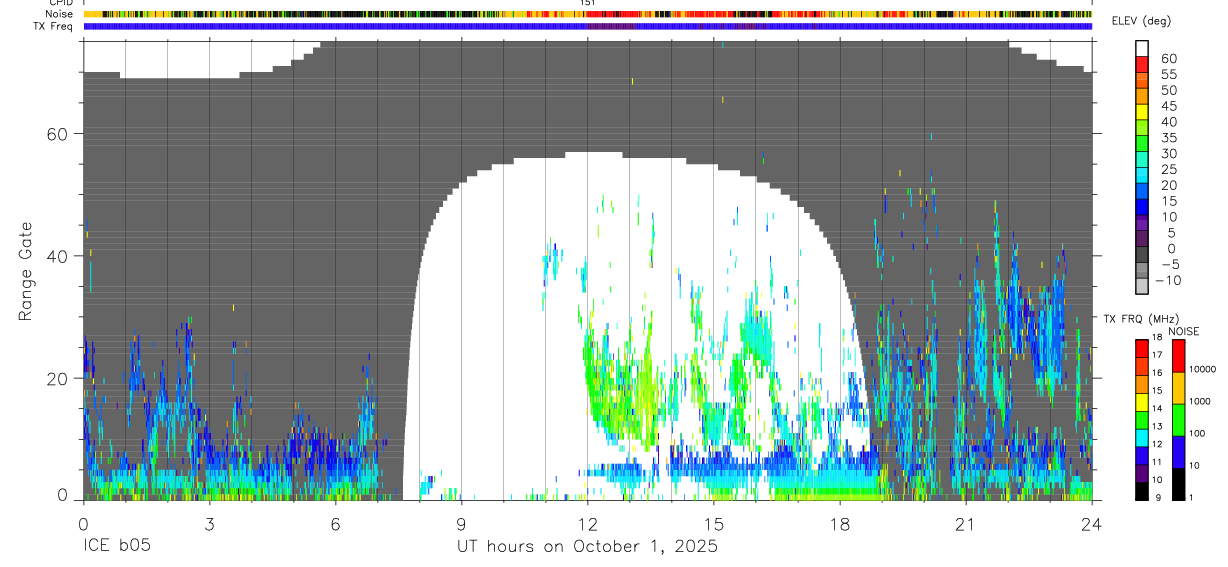Click '18' on the TX FRQ legend

click(x=1157, y=337)
